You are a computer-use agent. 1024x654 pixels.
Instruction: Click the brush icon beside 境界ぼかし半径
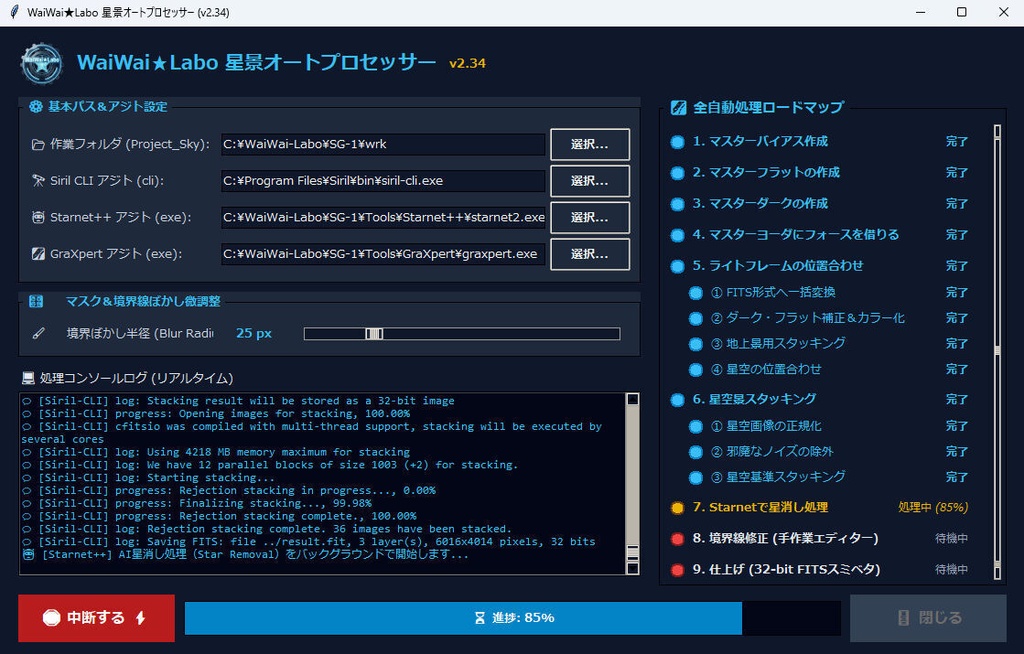tap(39, 333)
